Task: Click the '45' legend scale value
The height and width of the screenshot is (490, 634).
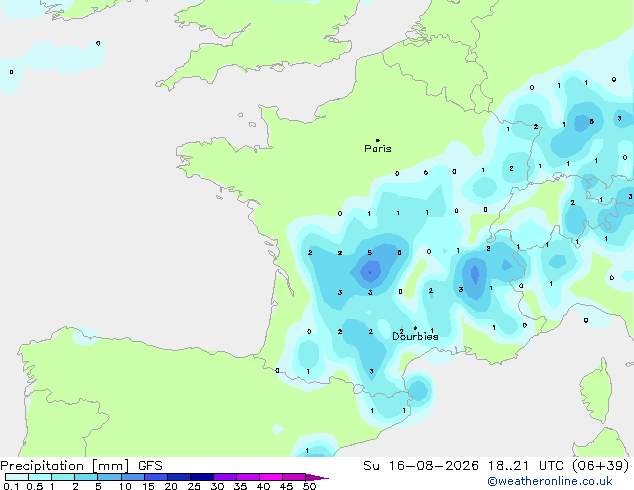Action: pos(286,486)
